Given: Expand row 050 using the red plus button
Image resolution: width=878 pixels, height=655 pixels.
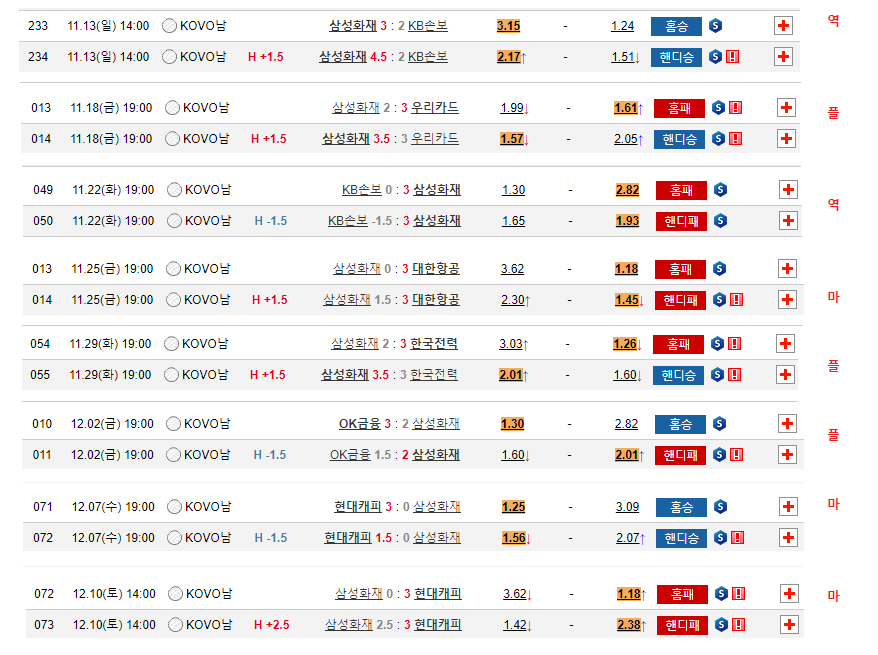Looking at the screenshot, I should pyautogui.click(x=787, y=221).
